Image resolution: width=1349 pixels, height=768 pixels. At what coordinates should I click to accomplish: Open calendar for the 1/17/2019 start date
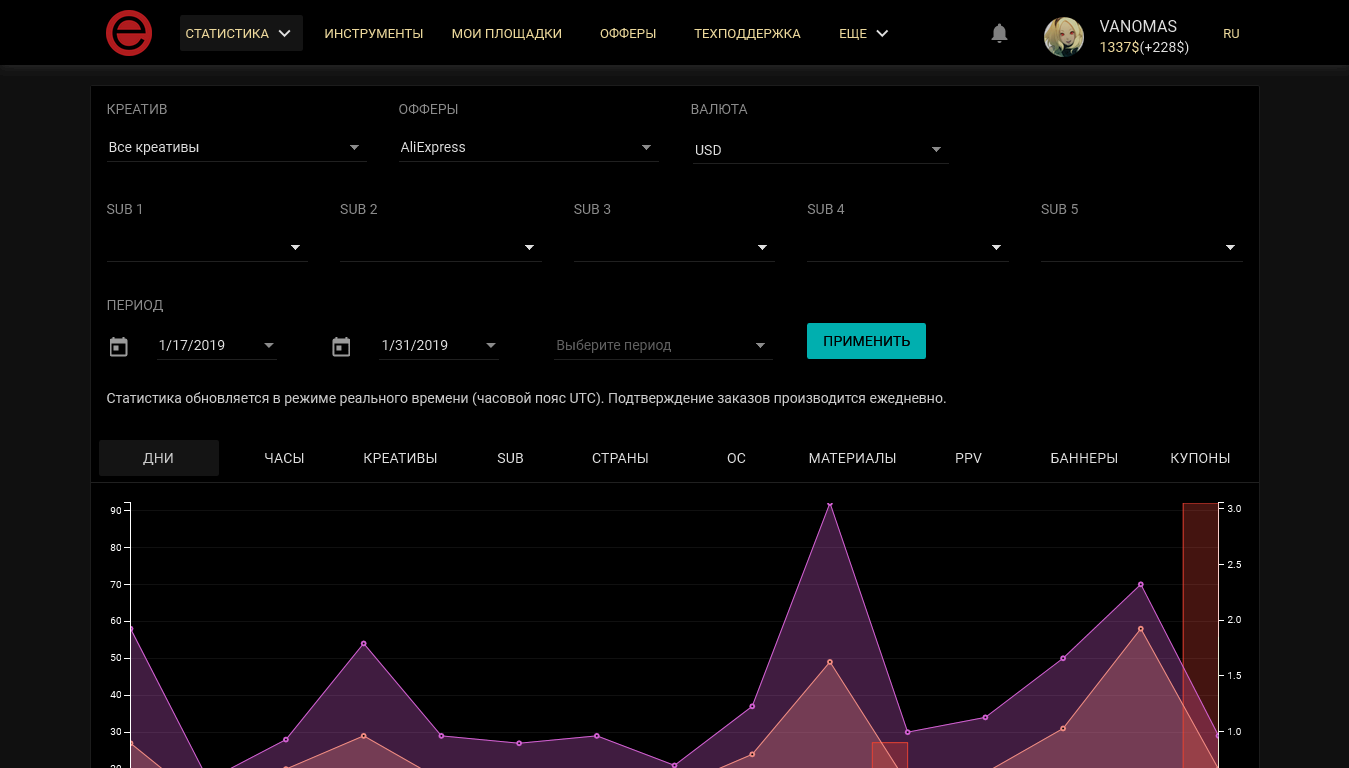click(x=118, y=346)
